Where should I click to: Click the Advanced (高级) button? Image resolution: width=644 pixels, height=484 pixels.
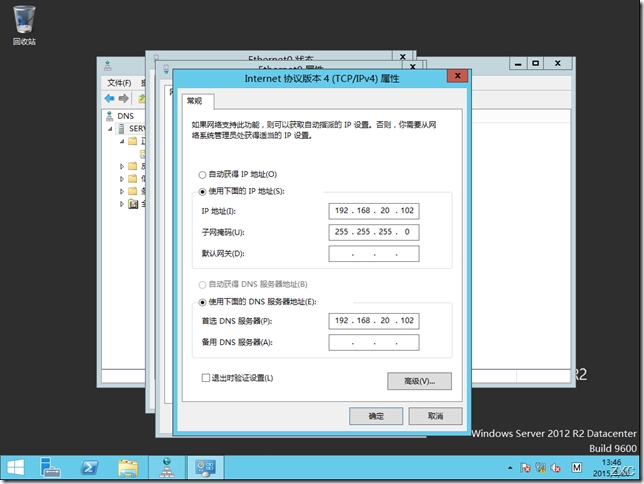419,381
